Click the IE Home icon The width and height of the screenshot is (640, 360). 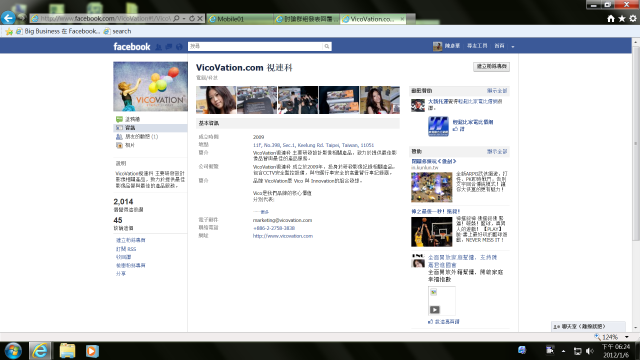(611, 18)
